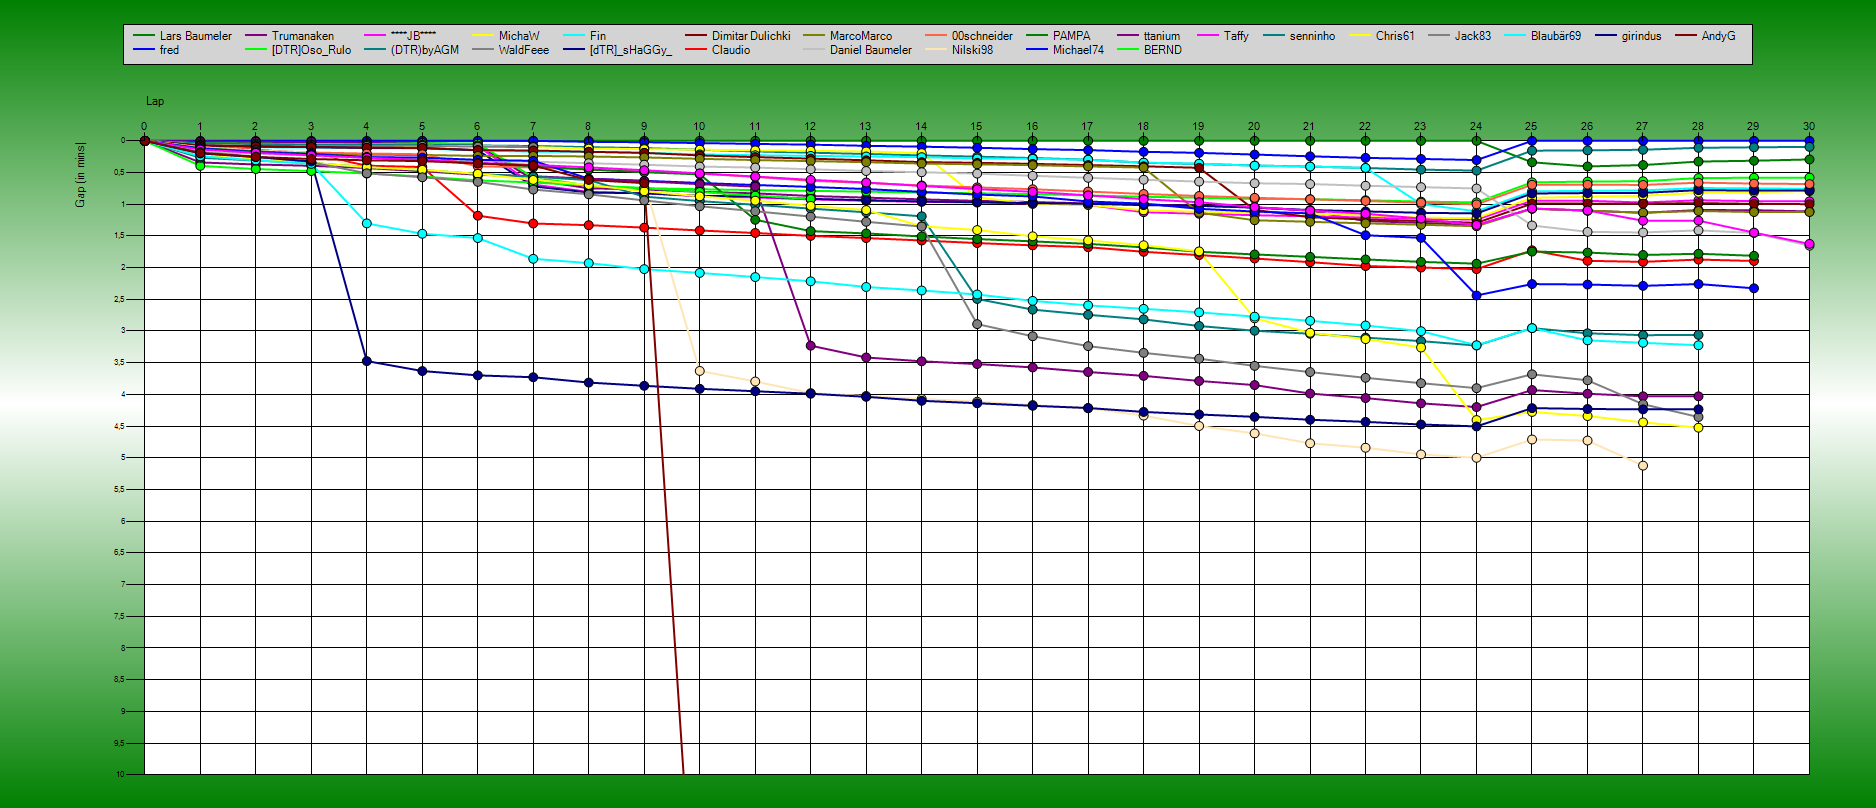
Task: Select the ****JB**** legend label
Action: click(413, 36)
